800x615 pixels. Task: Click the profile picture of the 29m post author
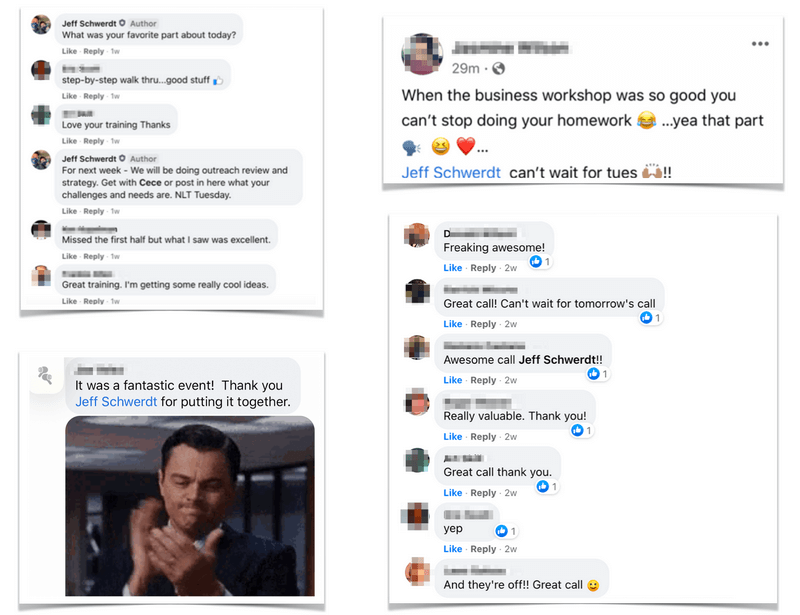422,54
